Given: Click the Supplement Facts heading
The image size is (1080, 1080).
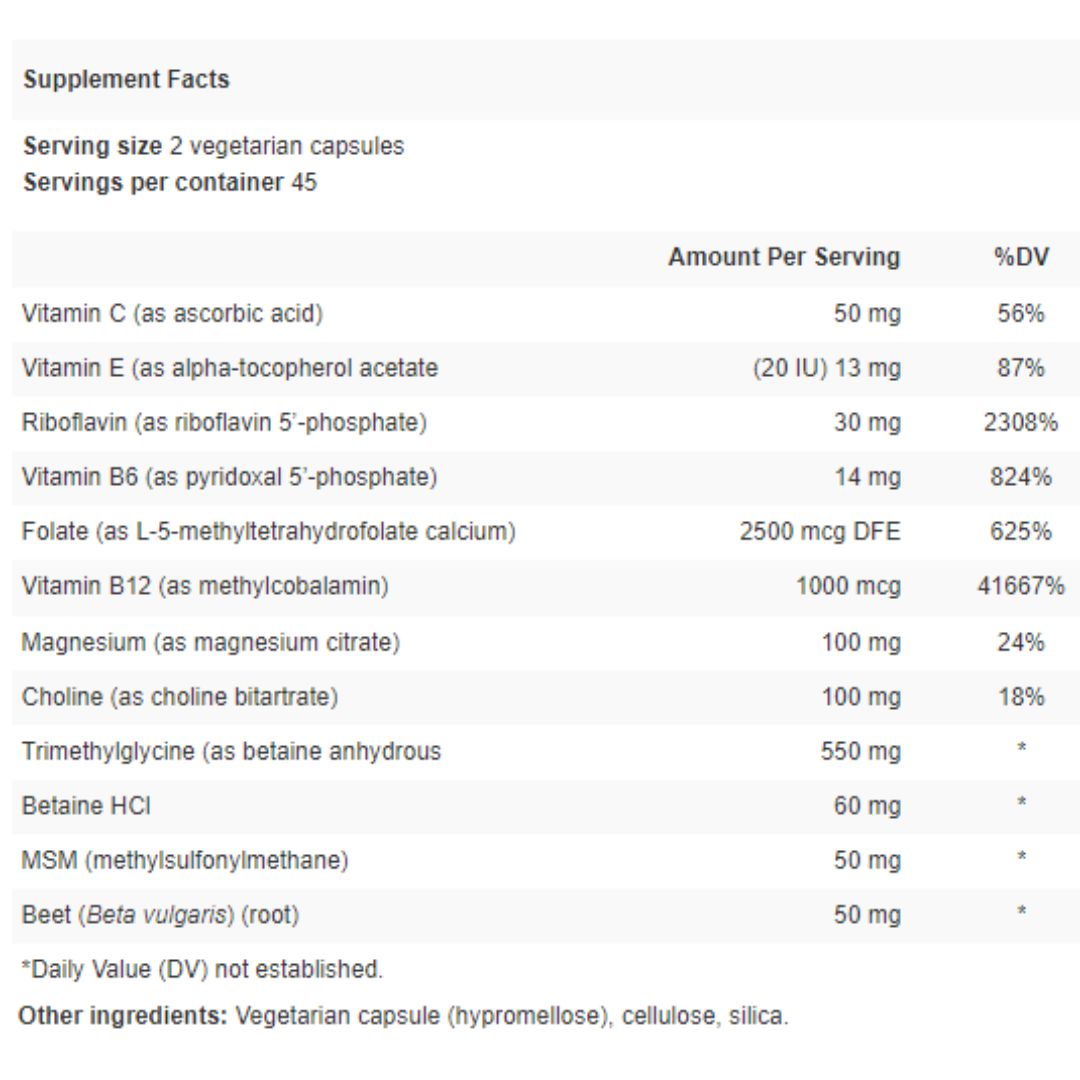Looking at the screenshot, I should tap(126, 80).
